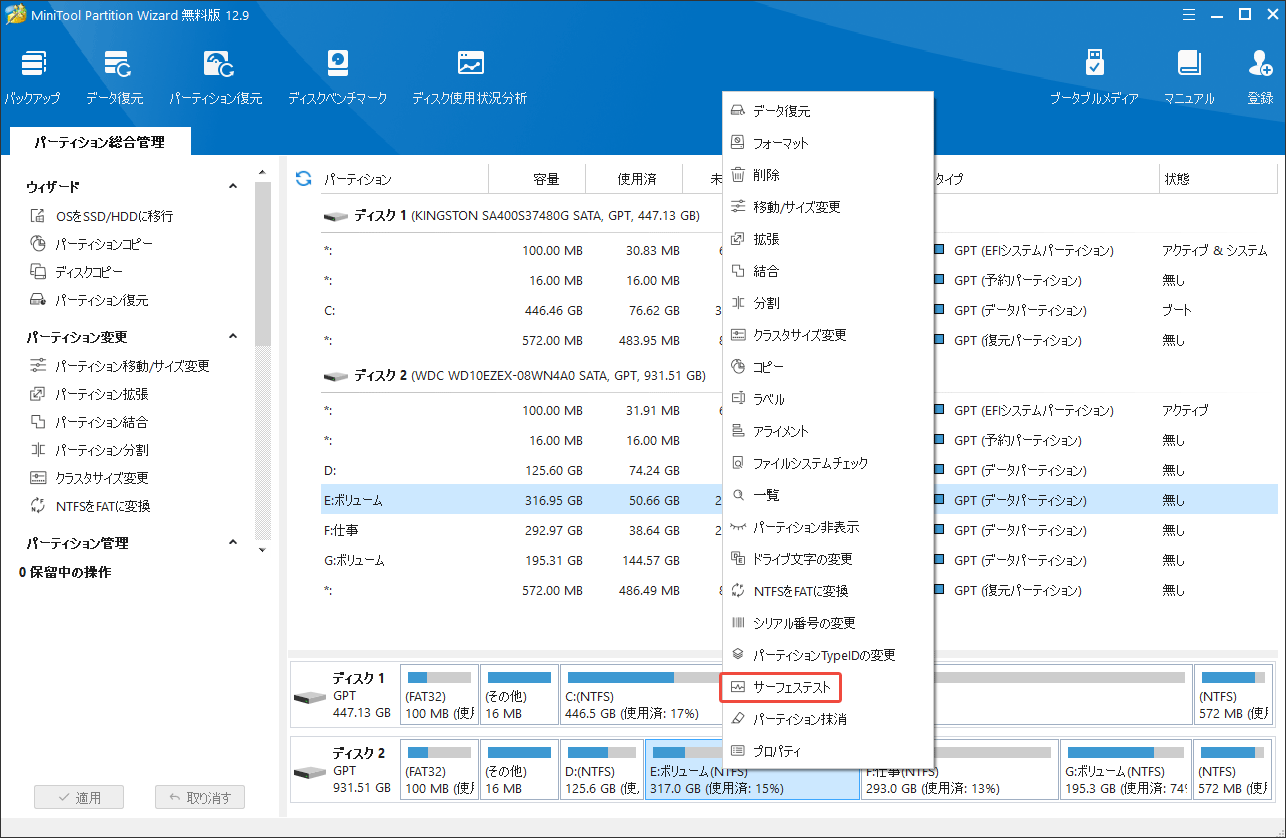Click G:ボリューム(NTFS) block in disk map
Screen dimensions: 1286x838
1126,769
